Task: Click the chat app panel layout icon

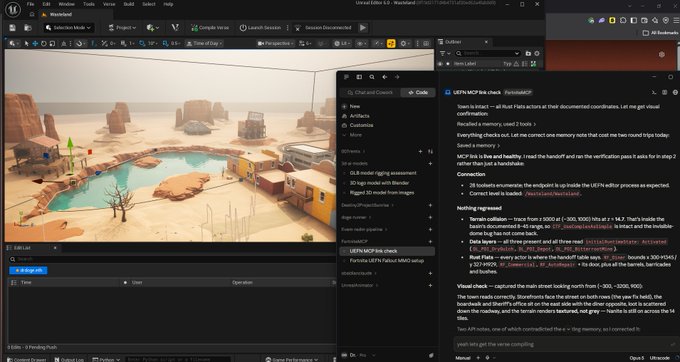Action: [x=359, y=77]
